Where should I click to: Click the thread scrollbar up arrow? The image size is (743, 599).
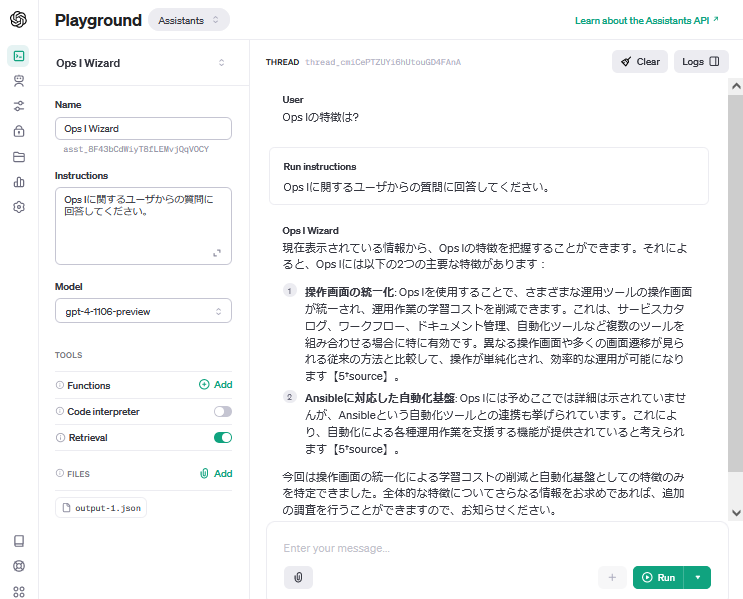736,86
